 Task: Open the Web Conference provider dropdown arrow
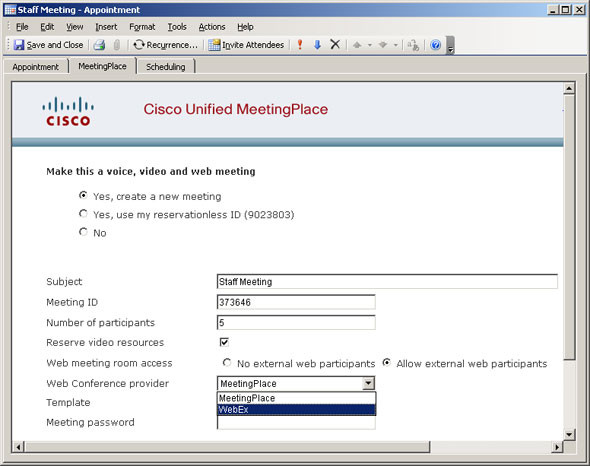coord(368,383)
